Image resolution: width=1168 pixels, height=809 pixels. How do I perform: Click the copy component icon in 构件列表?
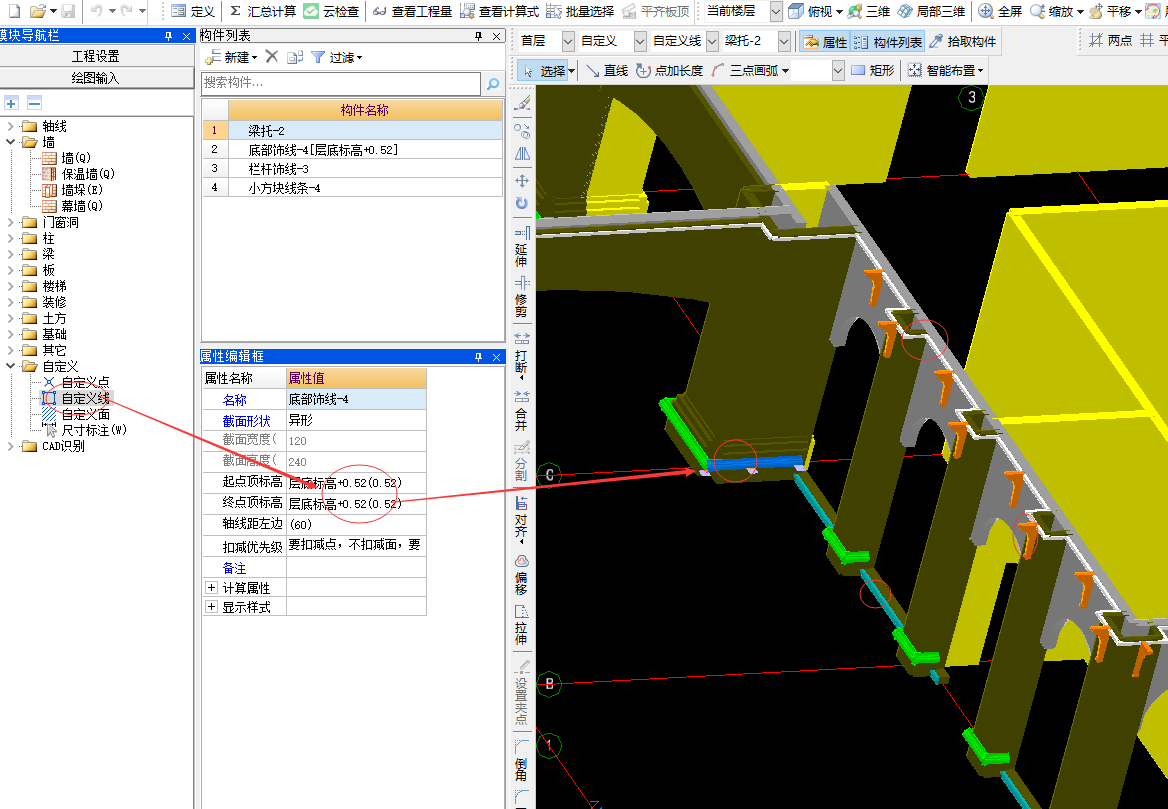(294, 57)
